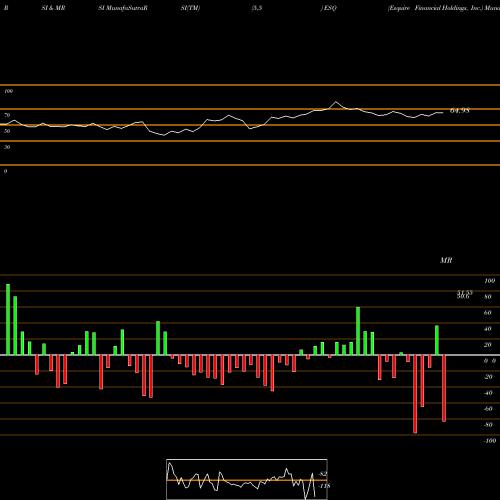Click the last red MR bar on the right
The image size is (500, 500).
click(444, 388)
